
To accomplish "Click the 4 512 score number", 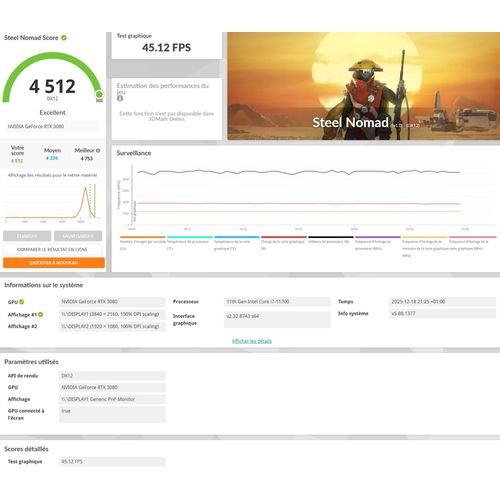I will [x=52, y=86].
